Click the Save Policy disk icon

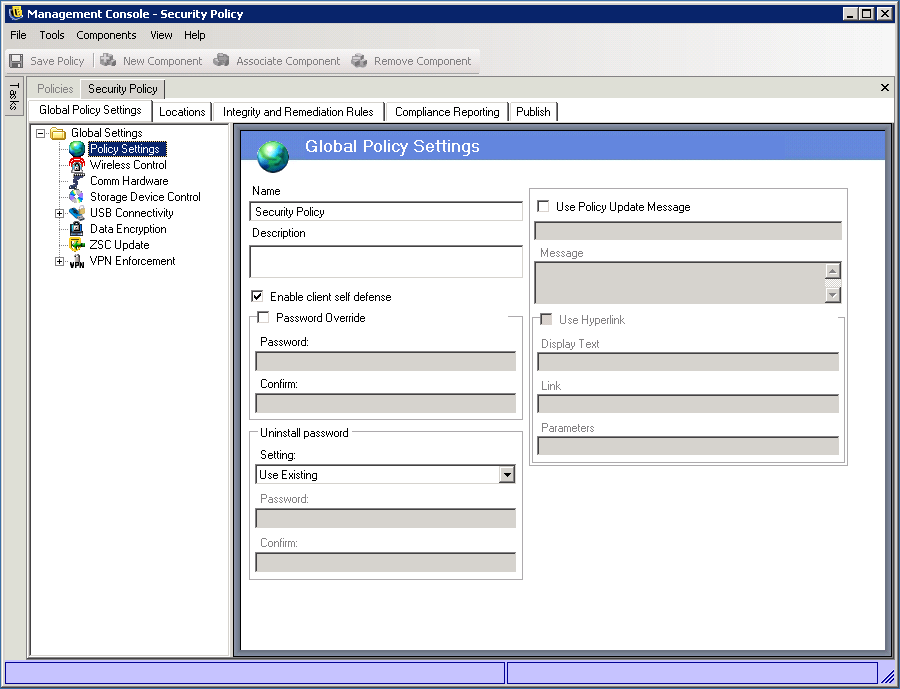pyautogui.click(x=17, y=61)
